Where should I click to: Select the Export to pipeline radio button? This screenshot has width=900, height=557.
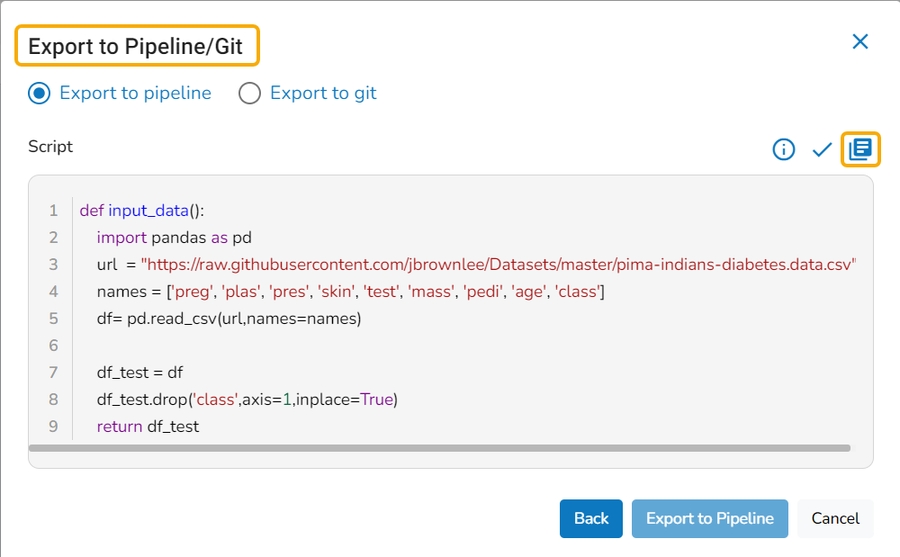click(x=40, y=94)
